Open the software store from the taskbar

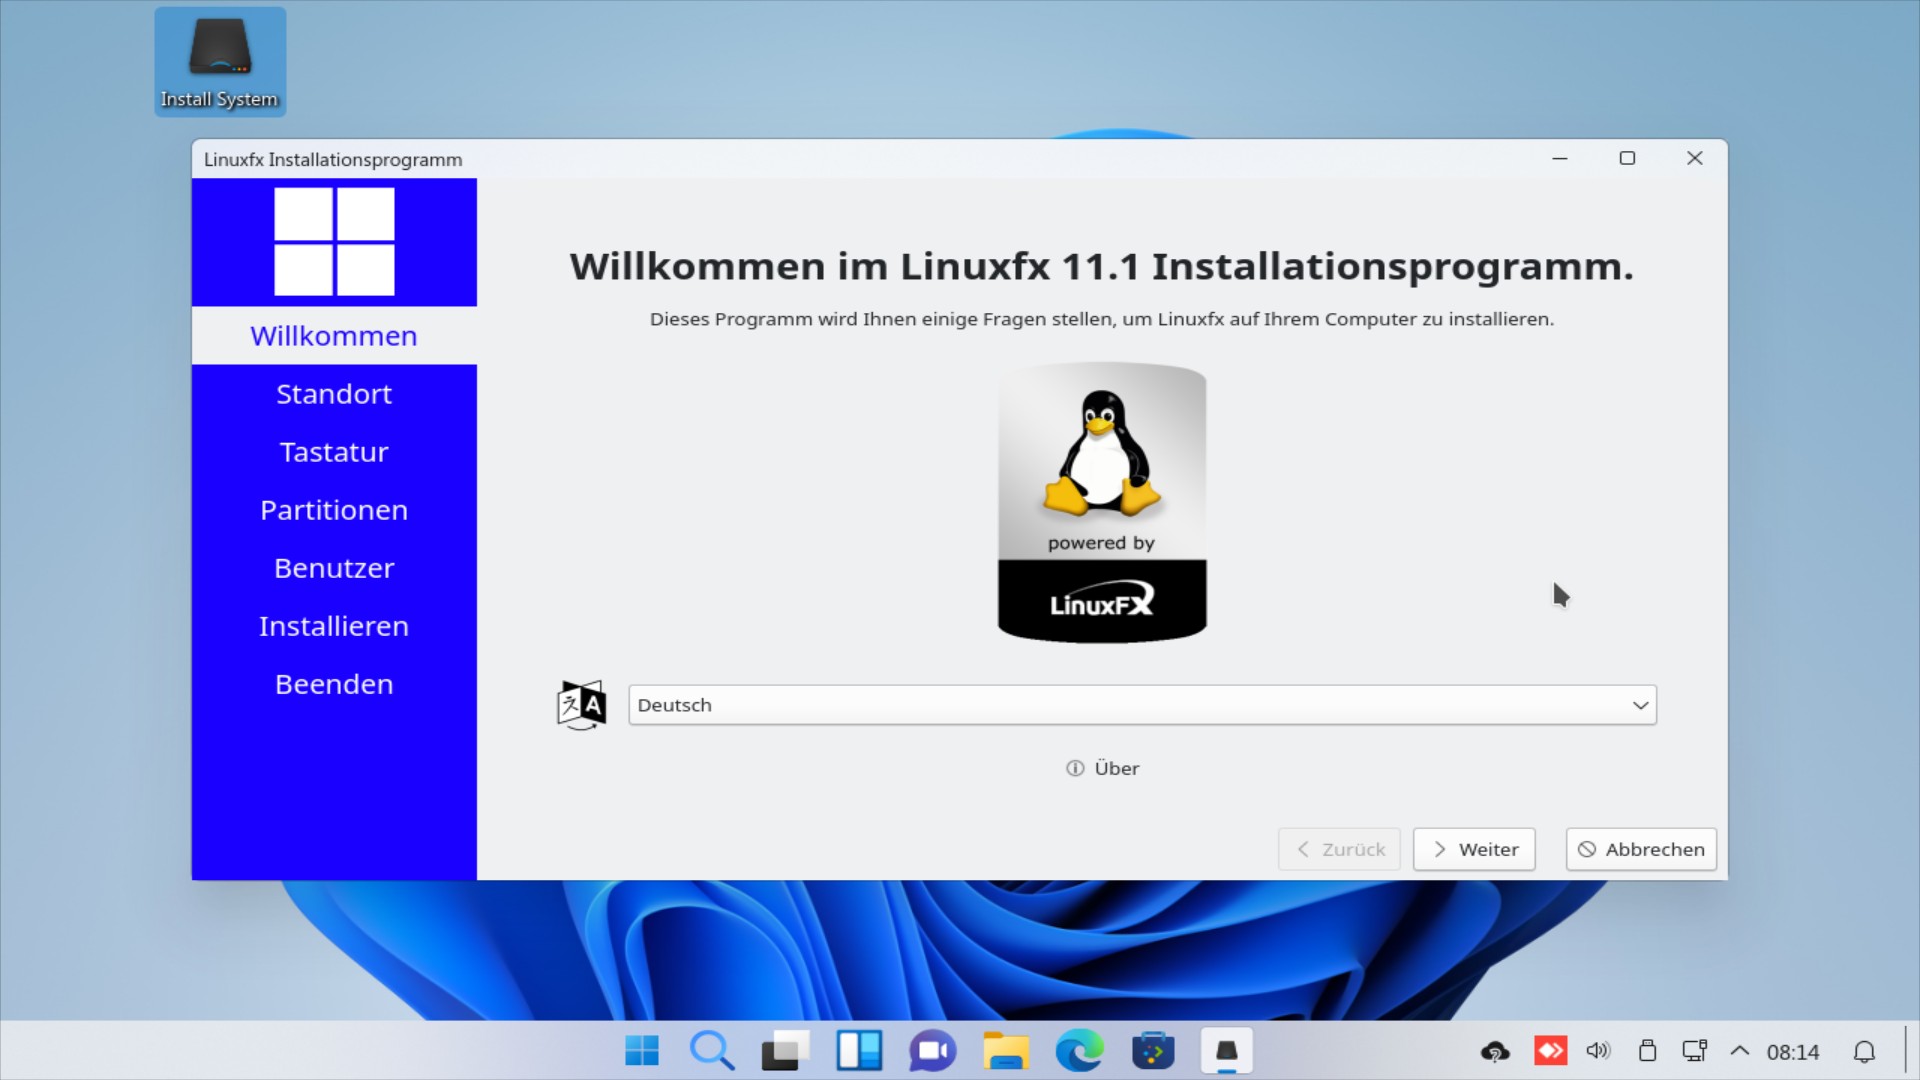pos(1153,1051)
